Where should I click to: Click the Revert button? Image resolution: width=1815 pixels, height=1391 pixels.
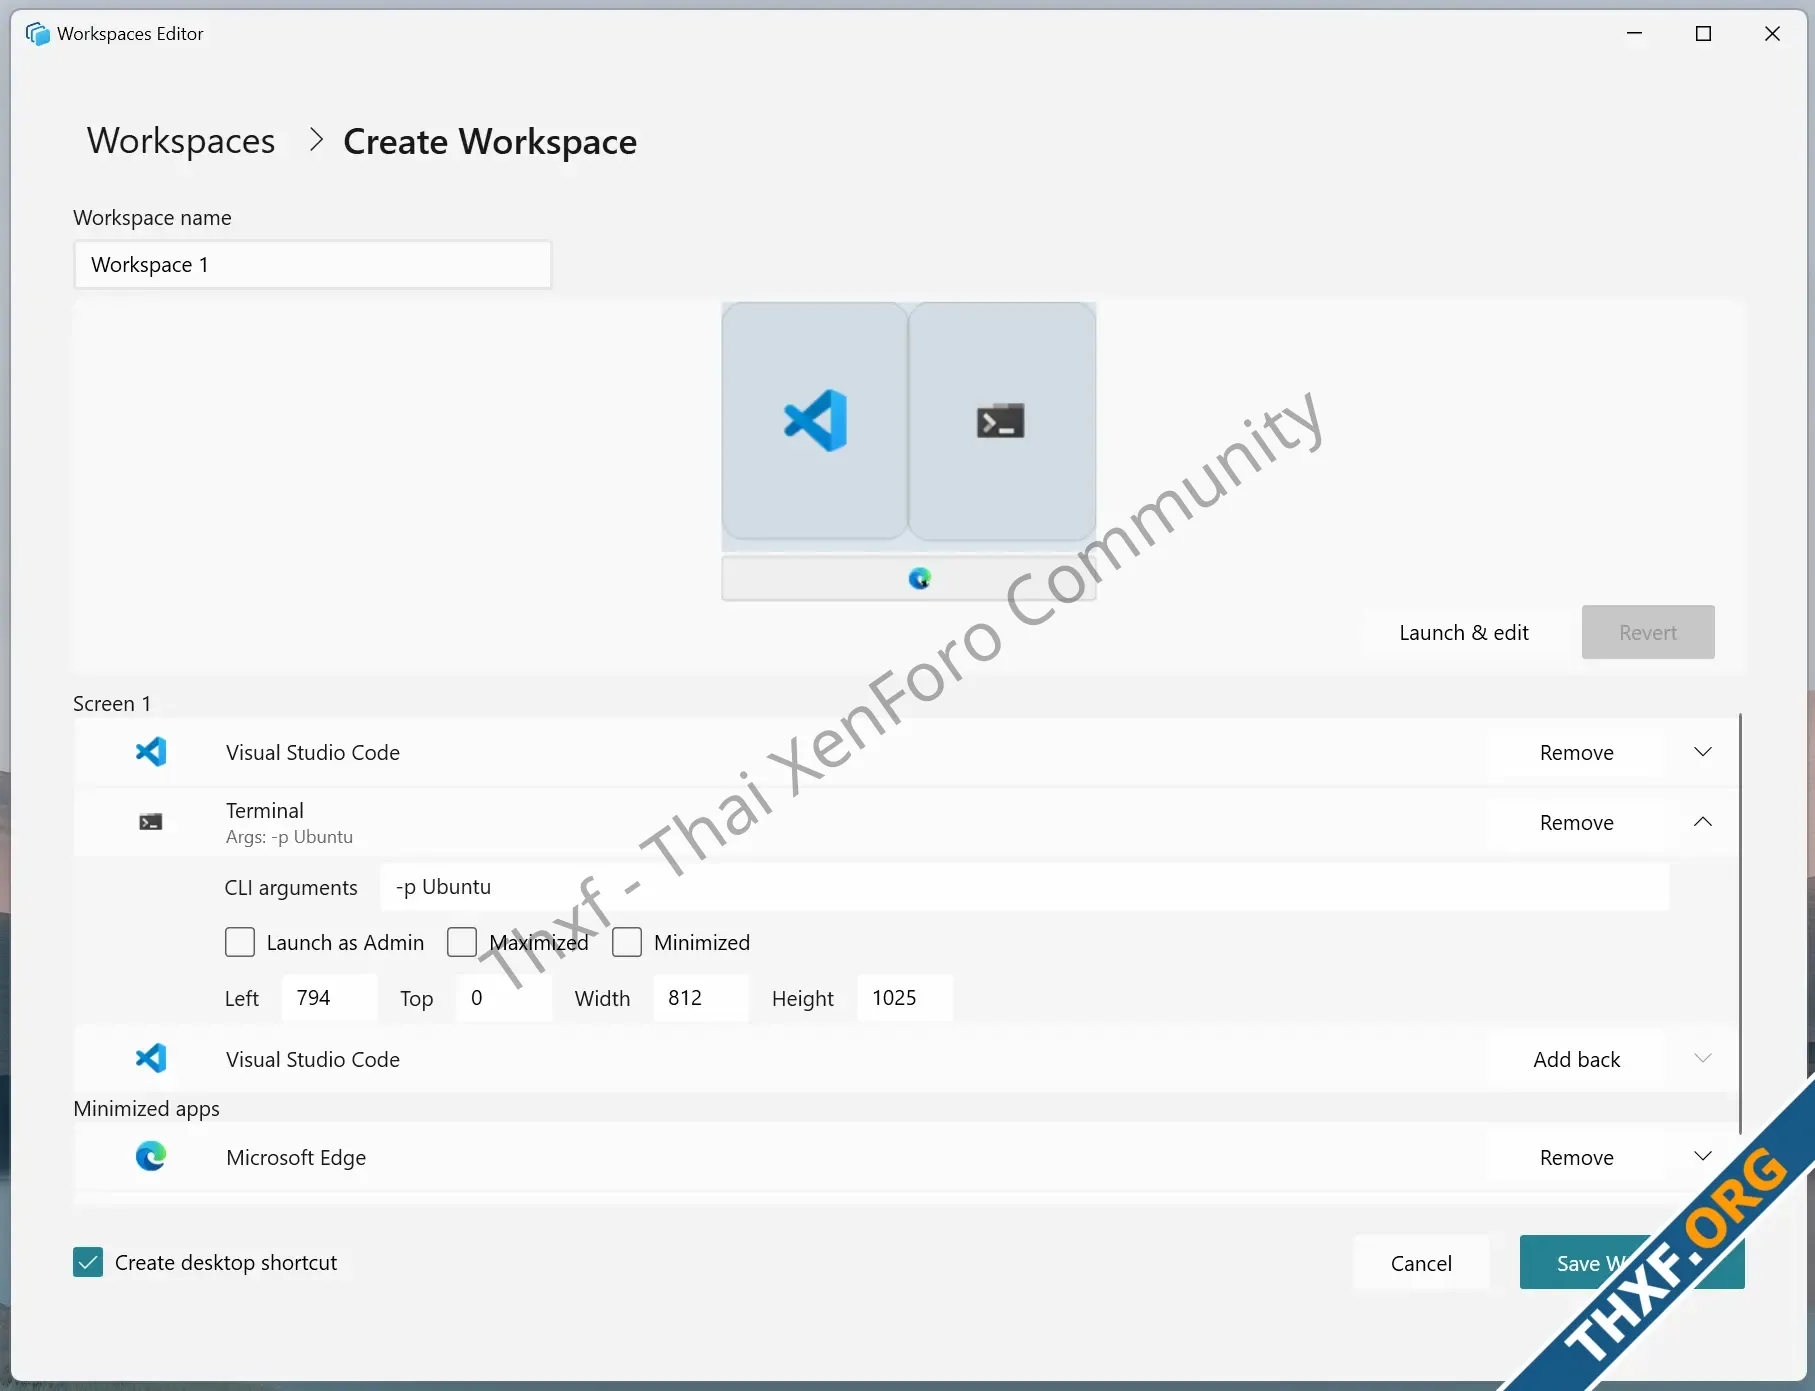click(1648, 632)
